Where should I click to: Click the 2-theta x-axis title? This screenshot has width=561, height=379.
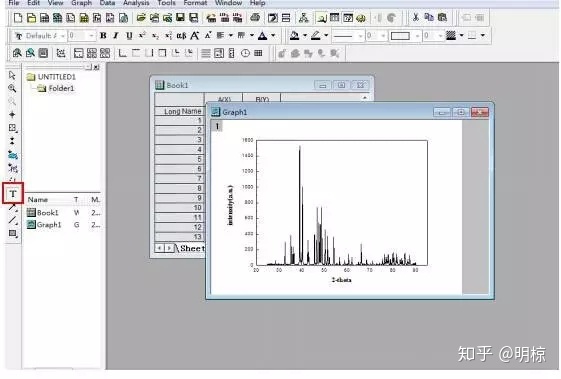click(x=341, y=280)
